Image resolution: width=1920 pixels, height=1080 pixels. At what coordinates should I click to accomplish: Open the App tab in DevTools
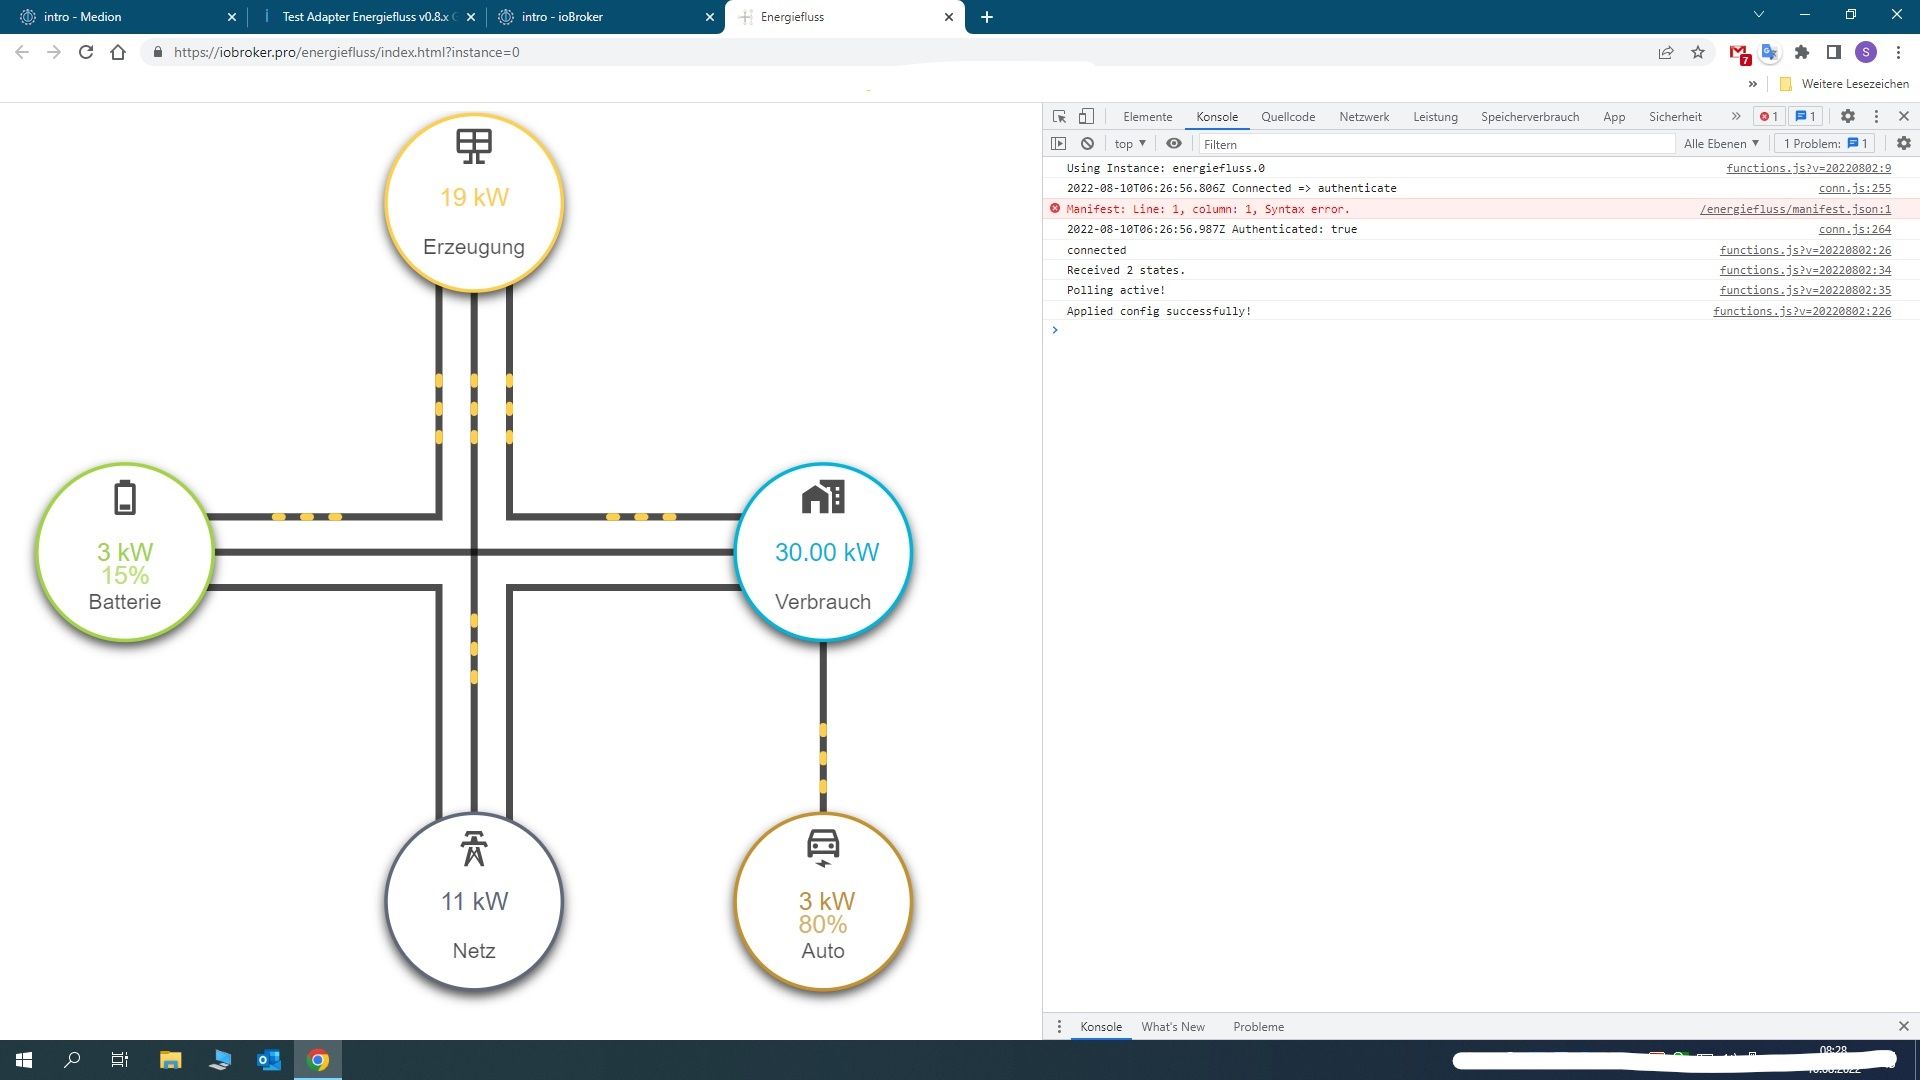(1614, 117)
